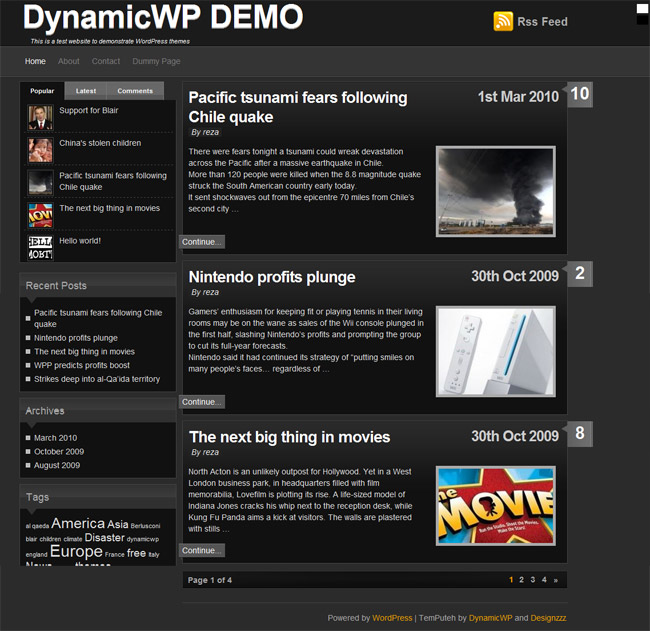Click Continue under the tsunami article
Screen dimensions: 650x631
[202, 242]
